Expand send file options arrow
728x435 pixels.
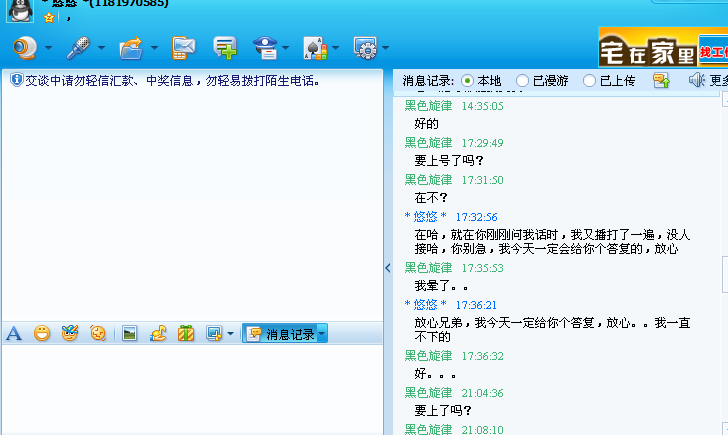(154, 47)
